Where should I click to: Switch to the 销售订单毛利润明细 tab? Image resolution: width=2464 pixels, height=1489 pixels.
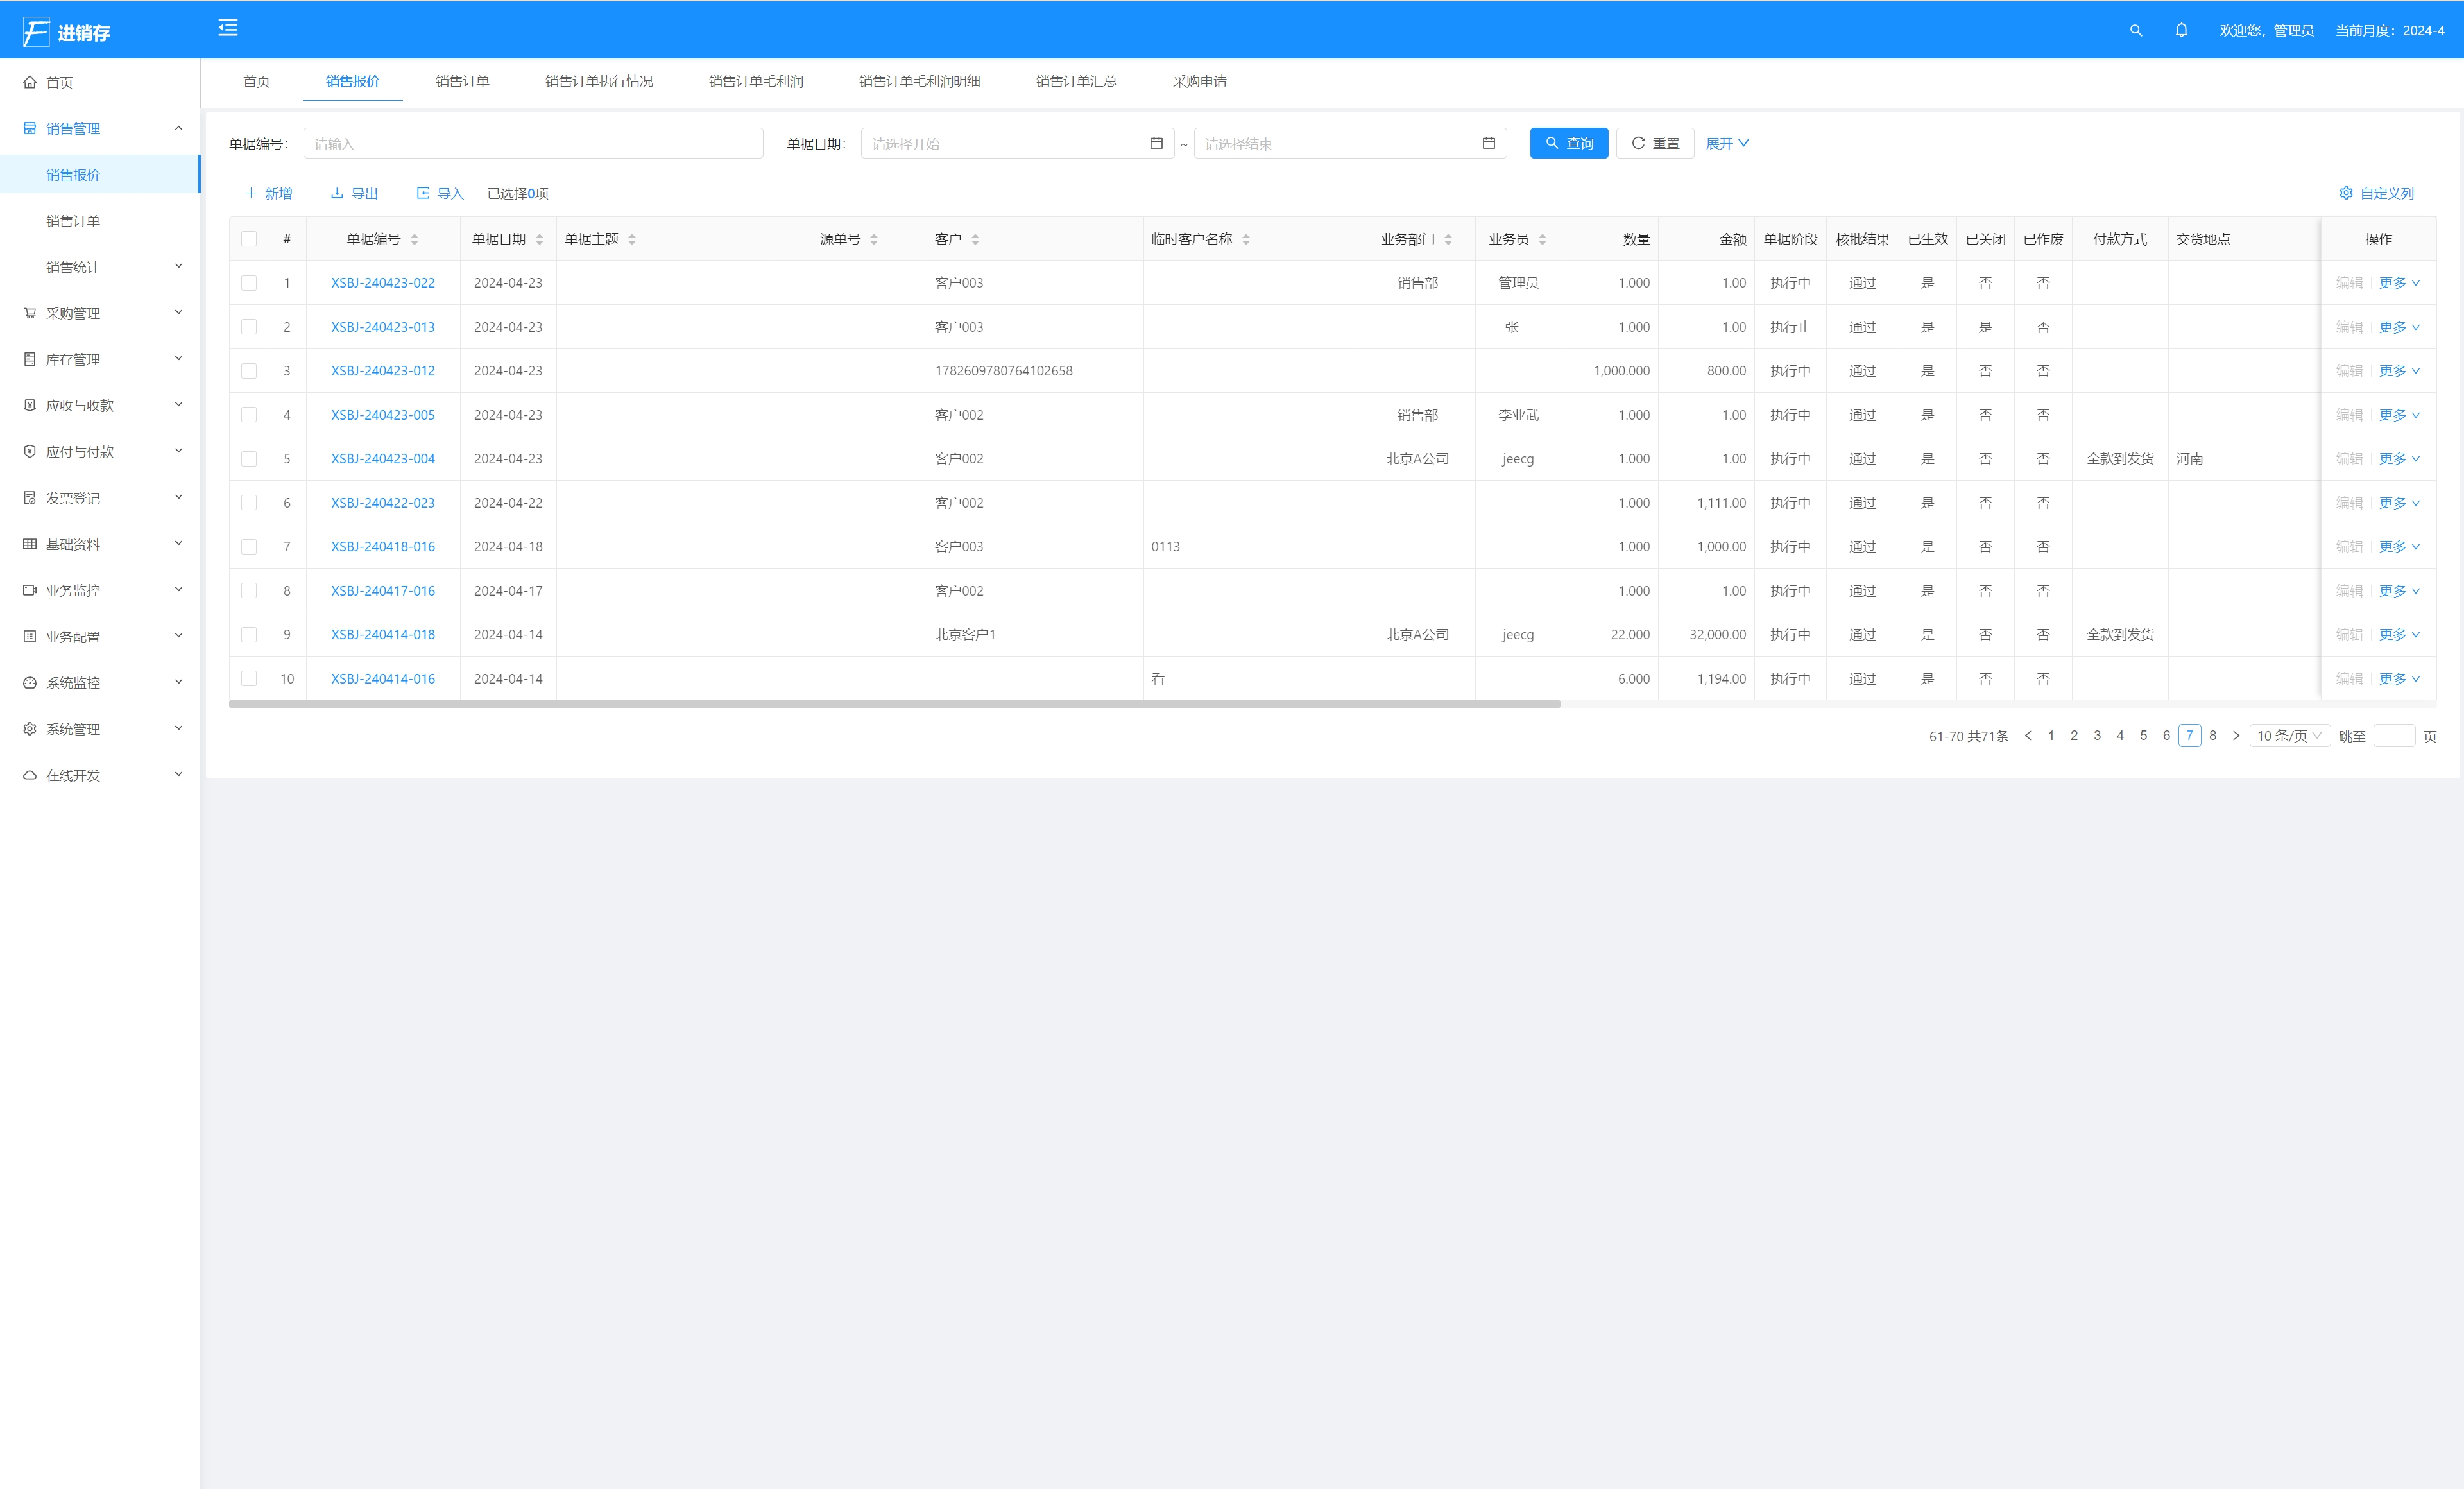(x=919, y=81)
